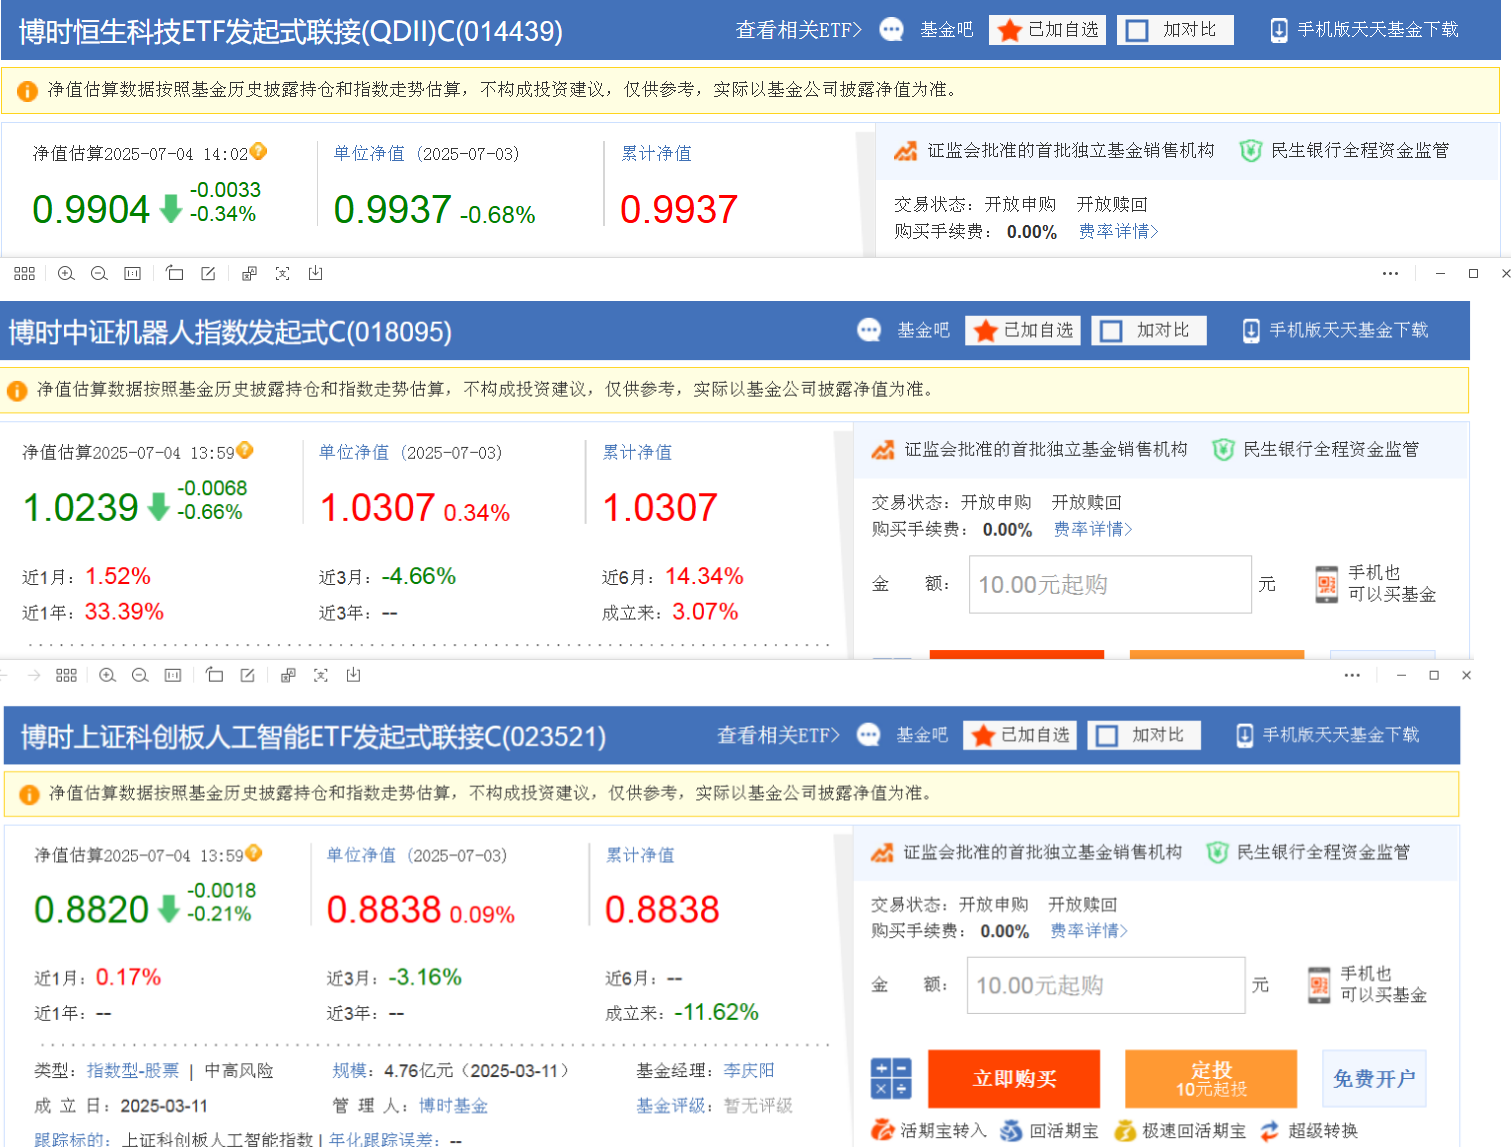Click help icon beside 净值估算 on 机器人指数 page
The image size is (1511, 1147).
(x=245, y=450)
